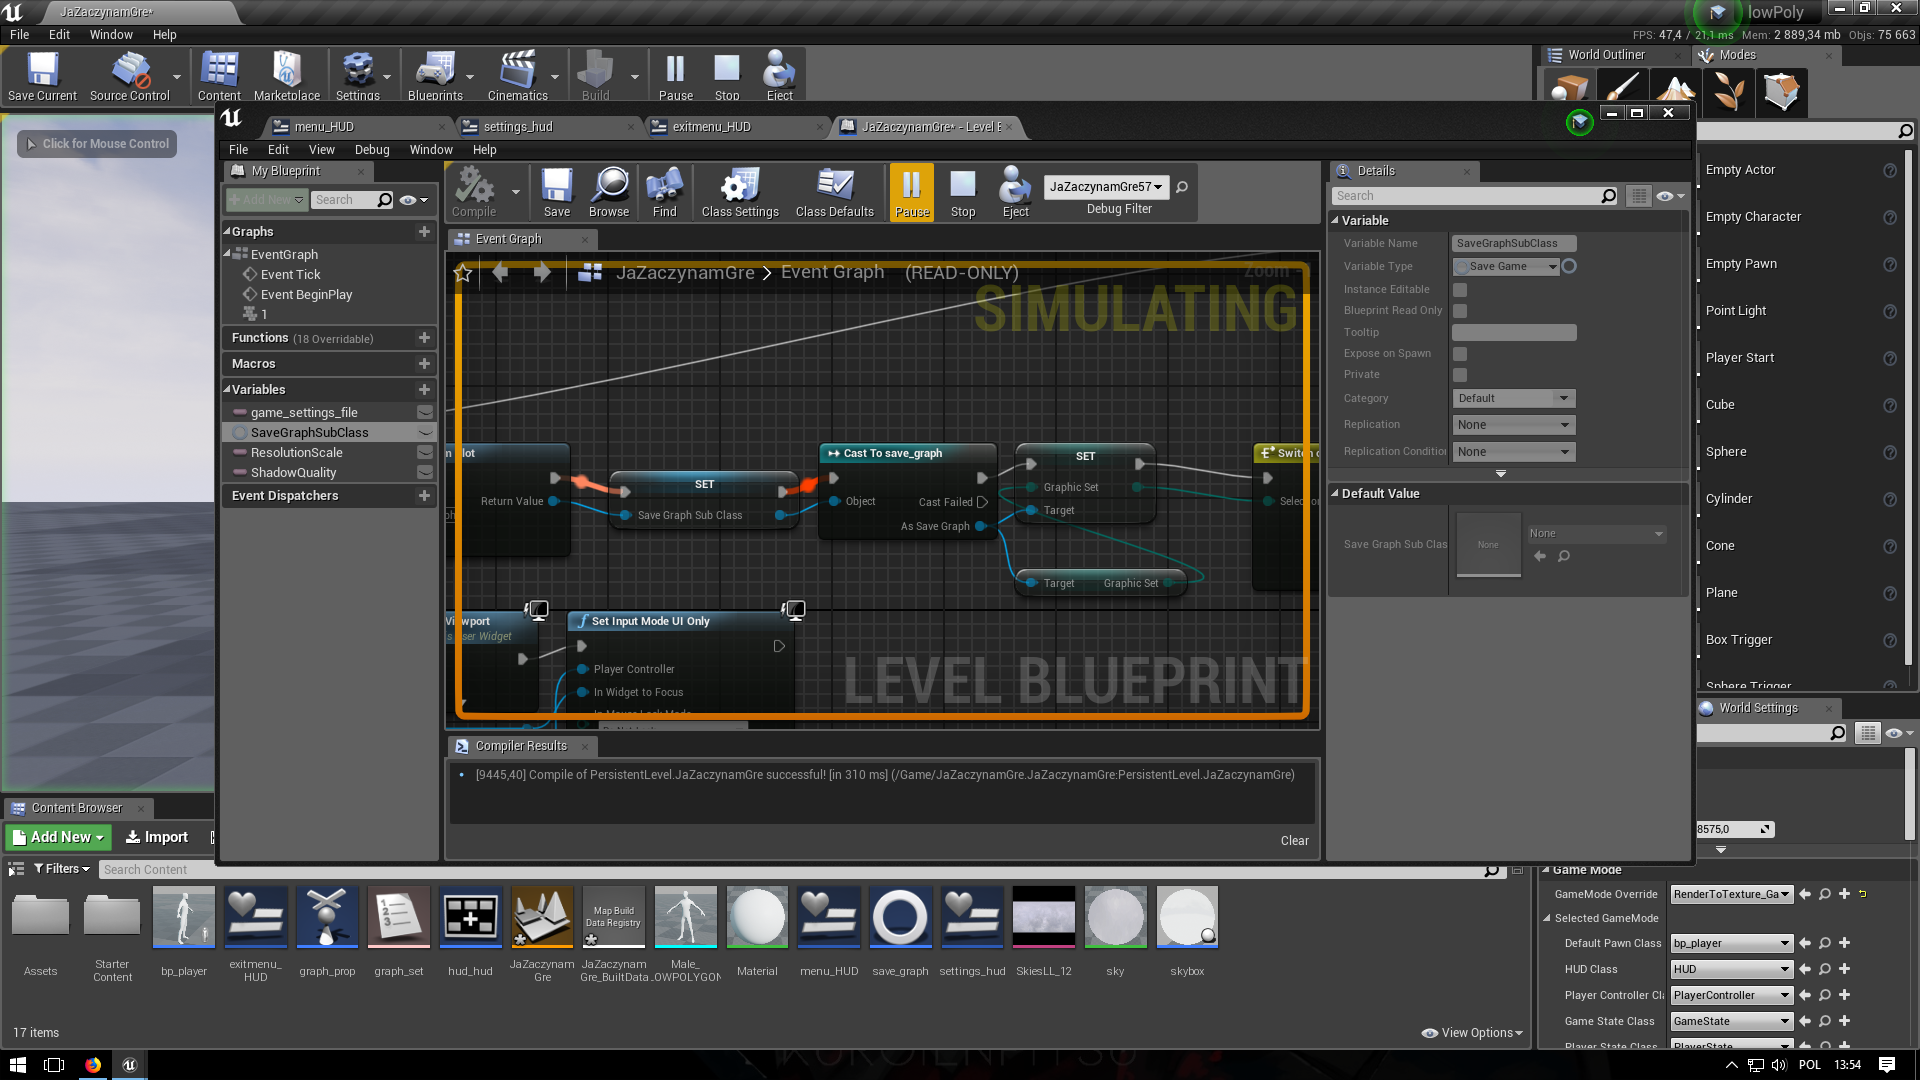
Task: Open Firefox from Windows taskbar
Action: 92,1065
